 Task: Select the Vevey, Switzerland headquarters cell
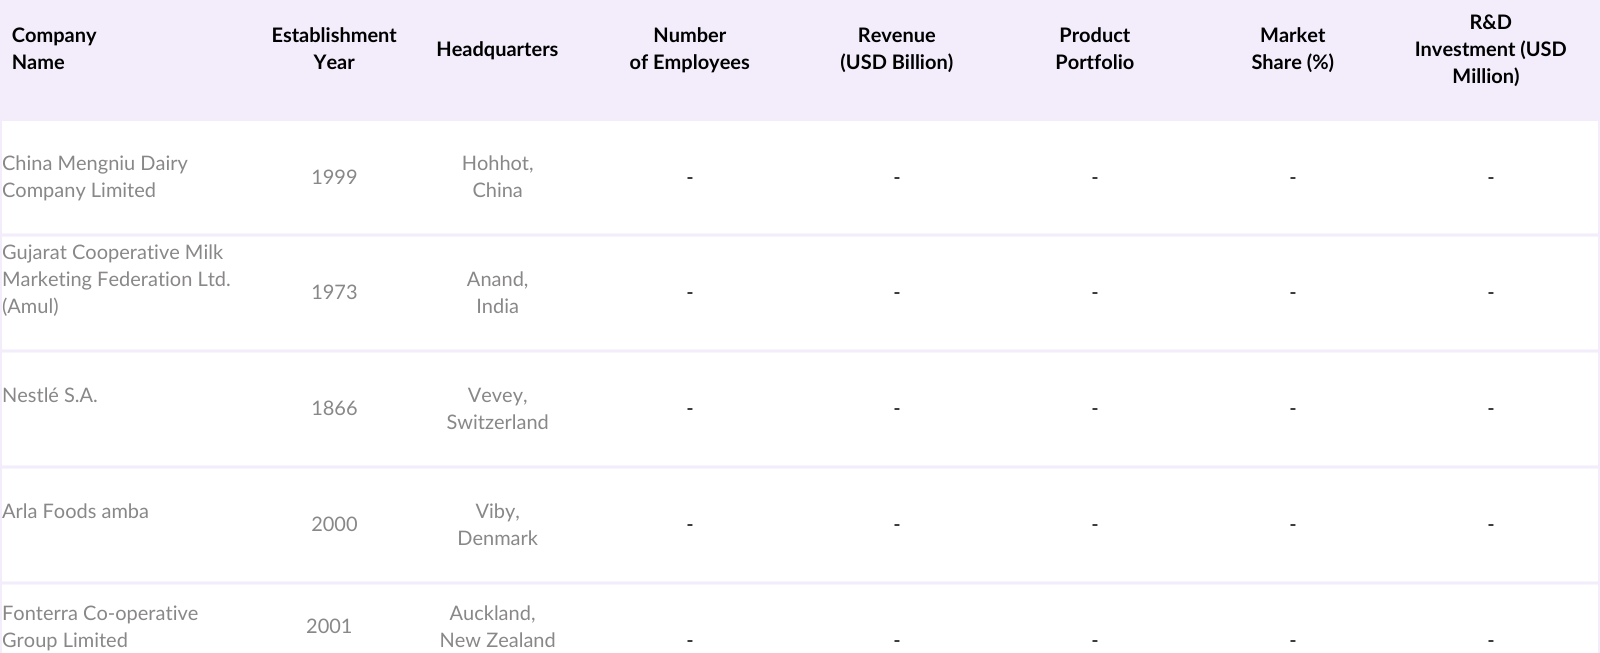[497, 409]
